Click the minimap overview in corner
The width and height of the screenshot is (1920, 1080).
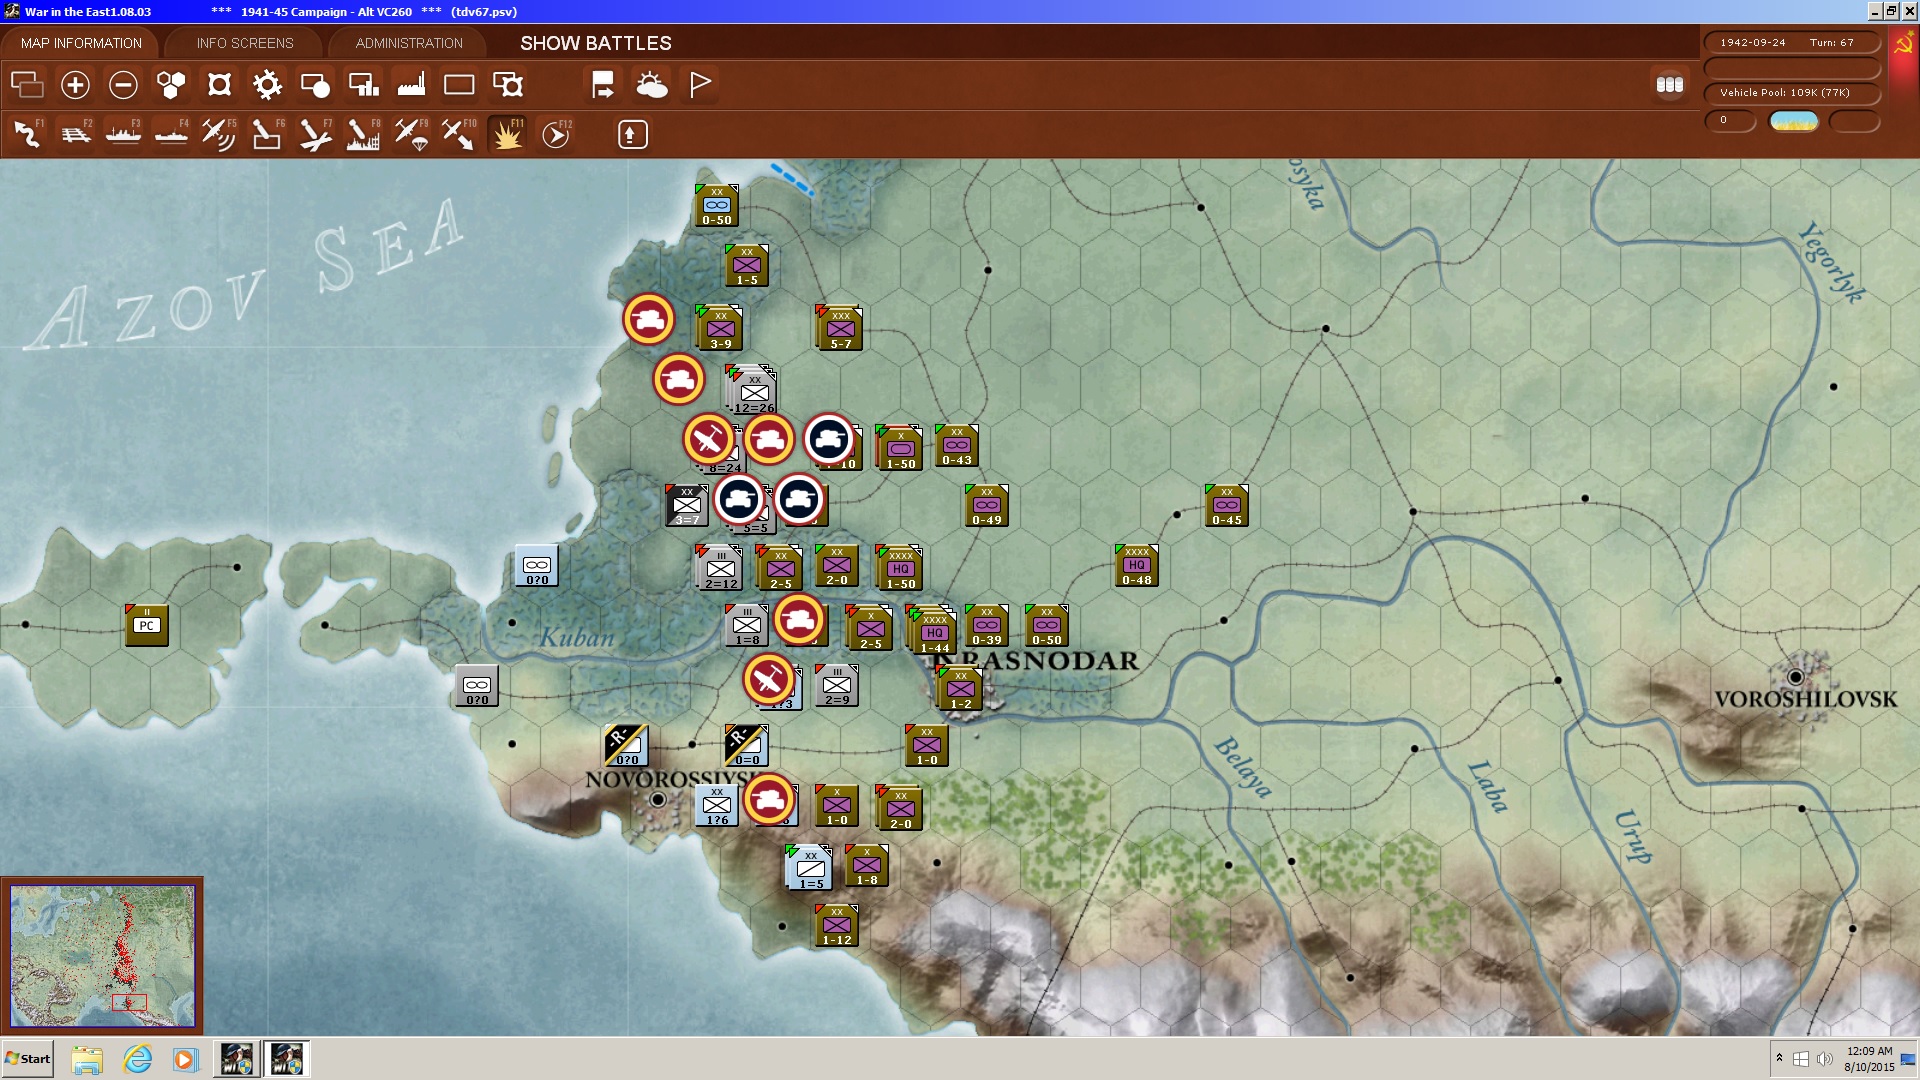(x=102, y=956)
